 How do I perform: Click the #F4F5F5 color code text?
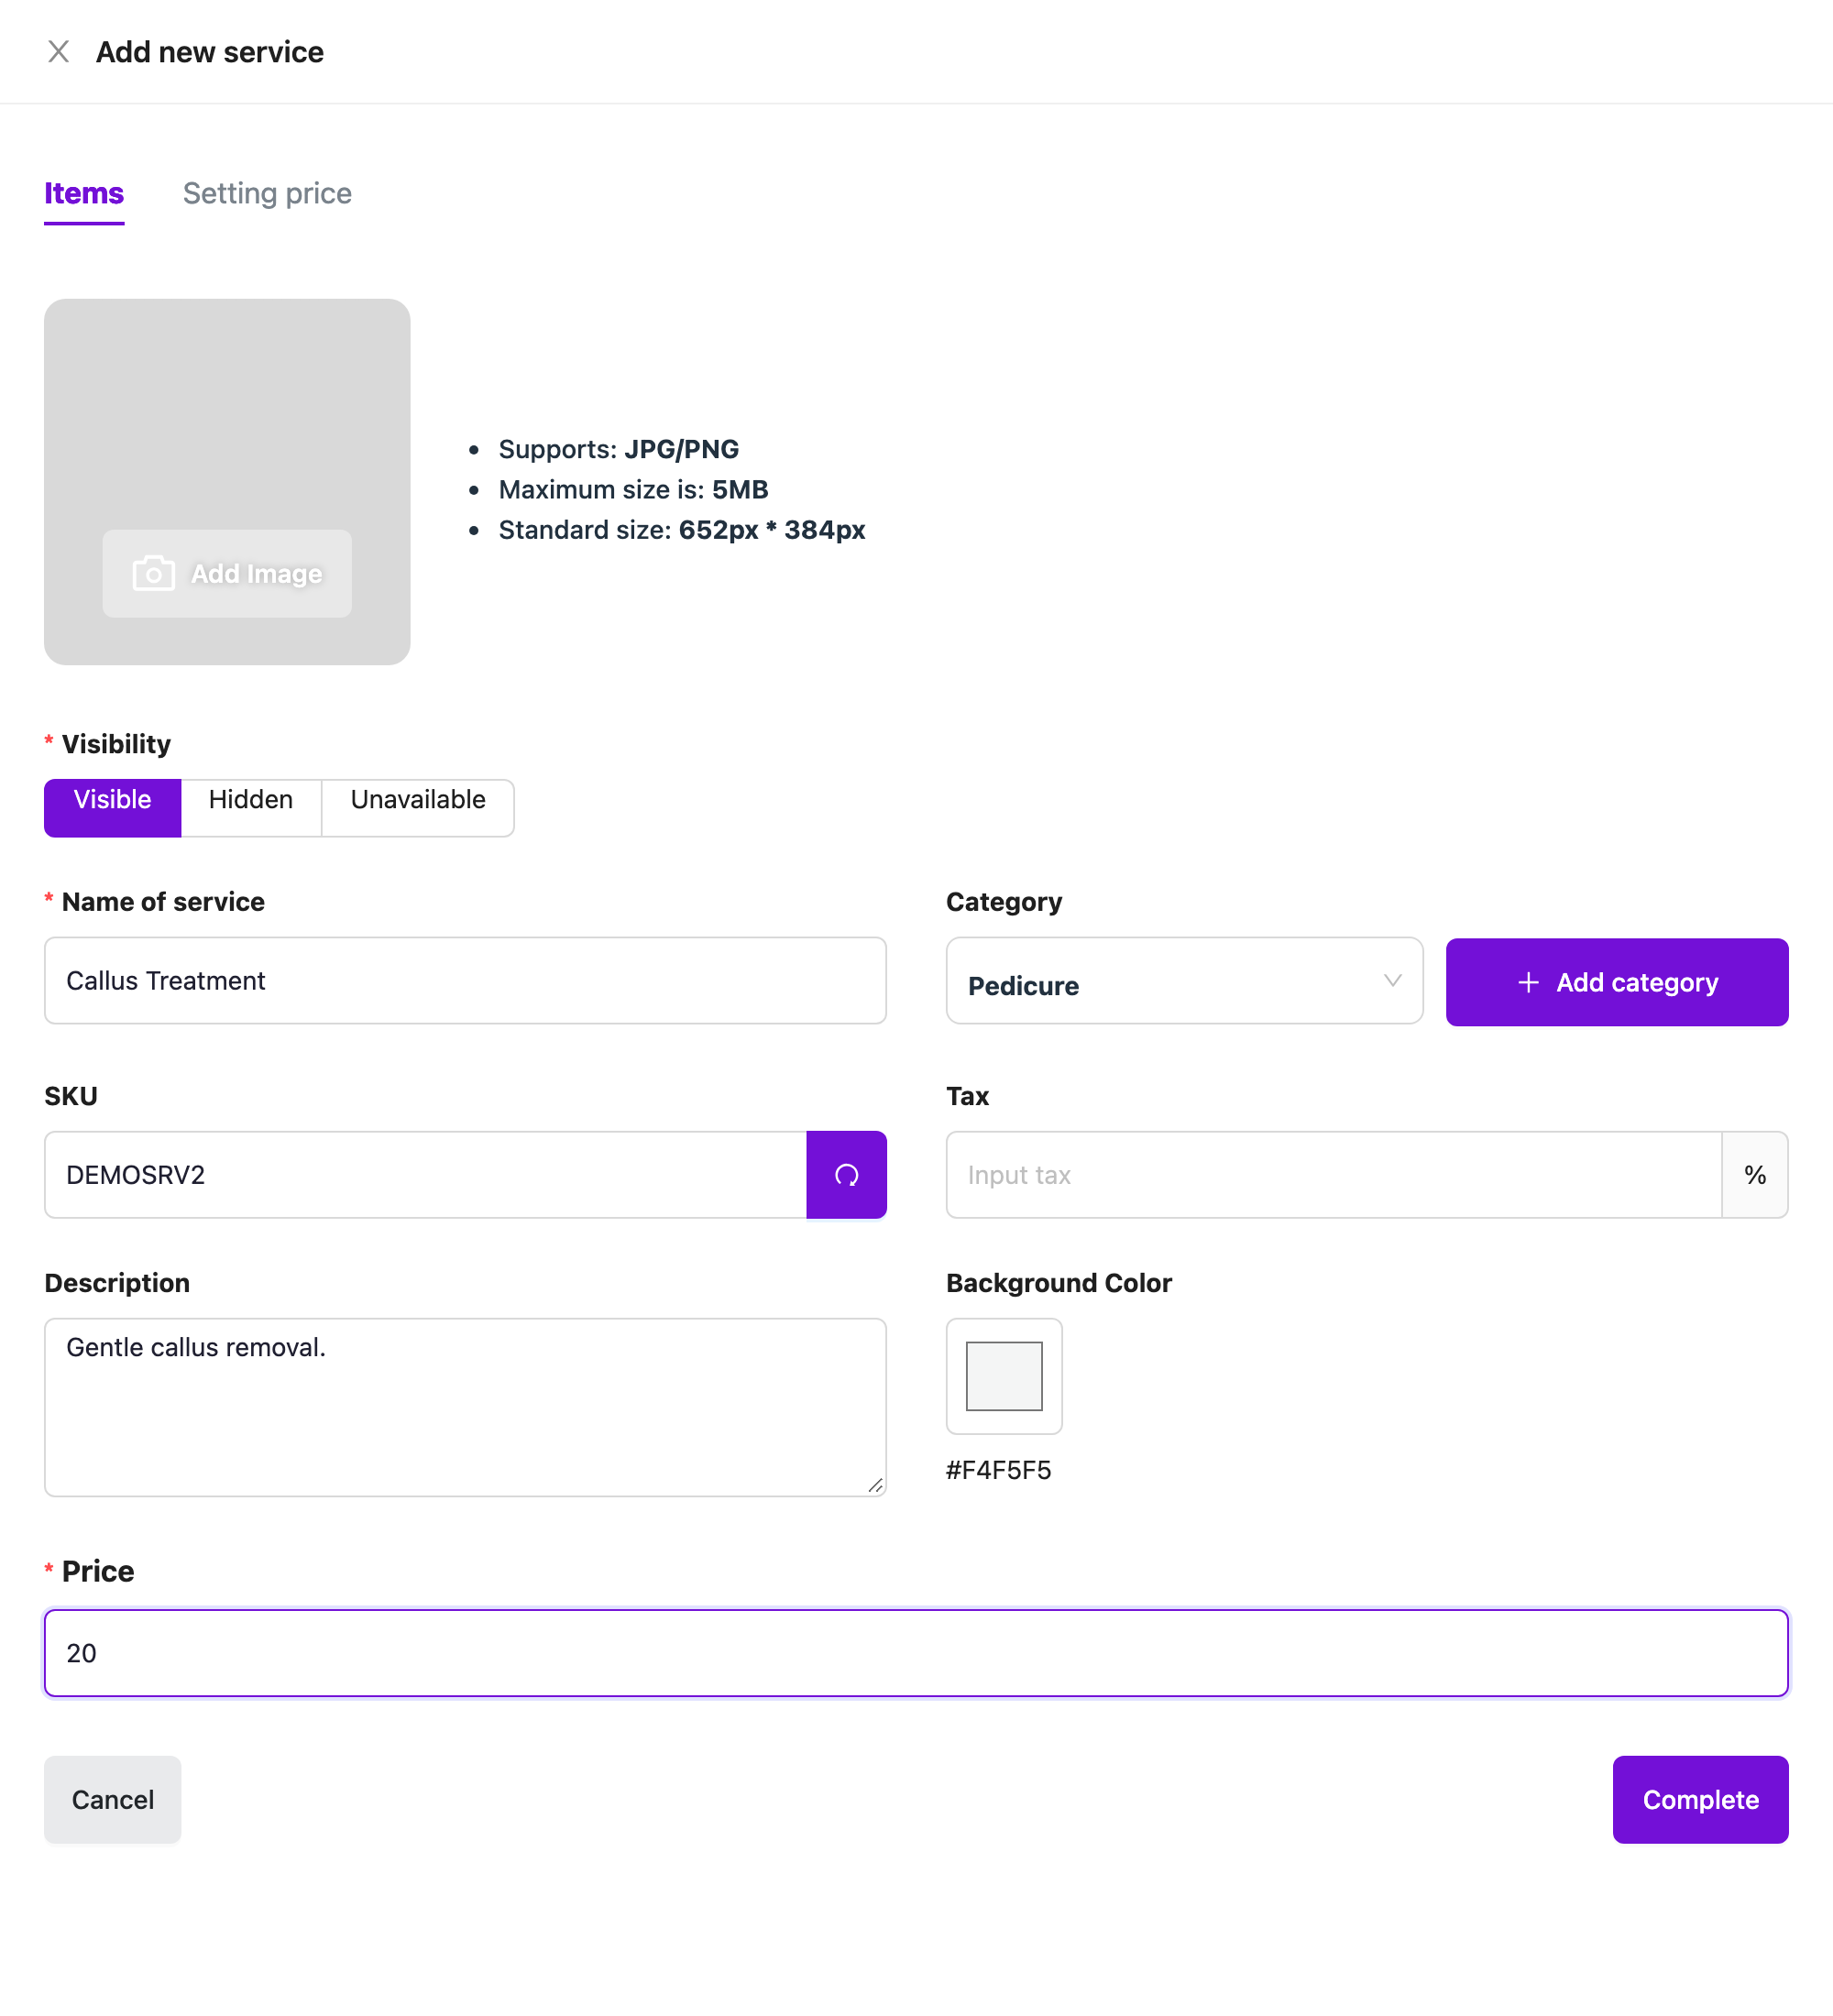tap(998, 1470)
